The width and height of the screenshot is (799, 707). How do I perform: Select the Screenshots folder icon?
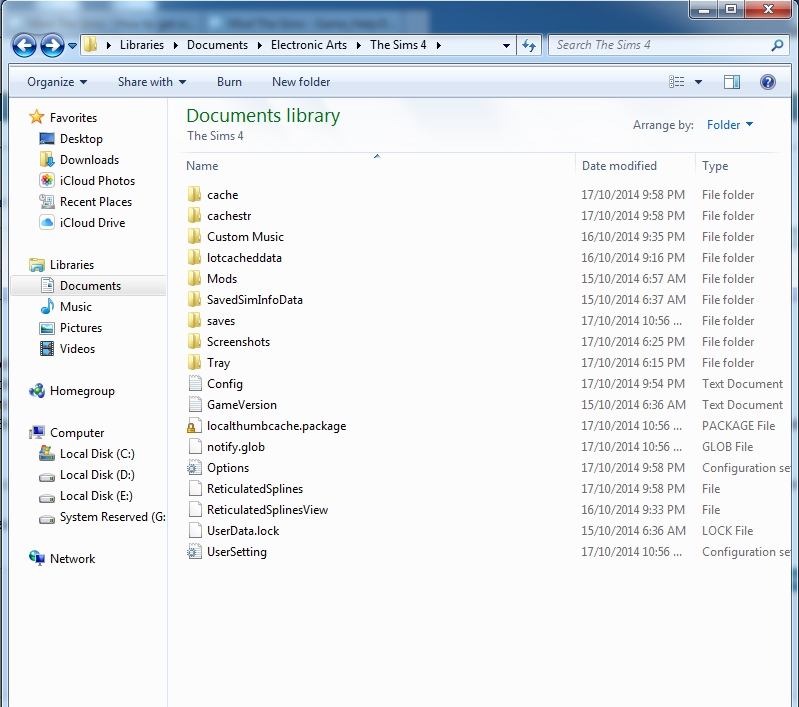click(194, 342)
